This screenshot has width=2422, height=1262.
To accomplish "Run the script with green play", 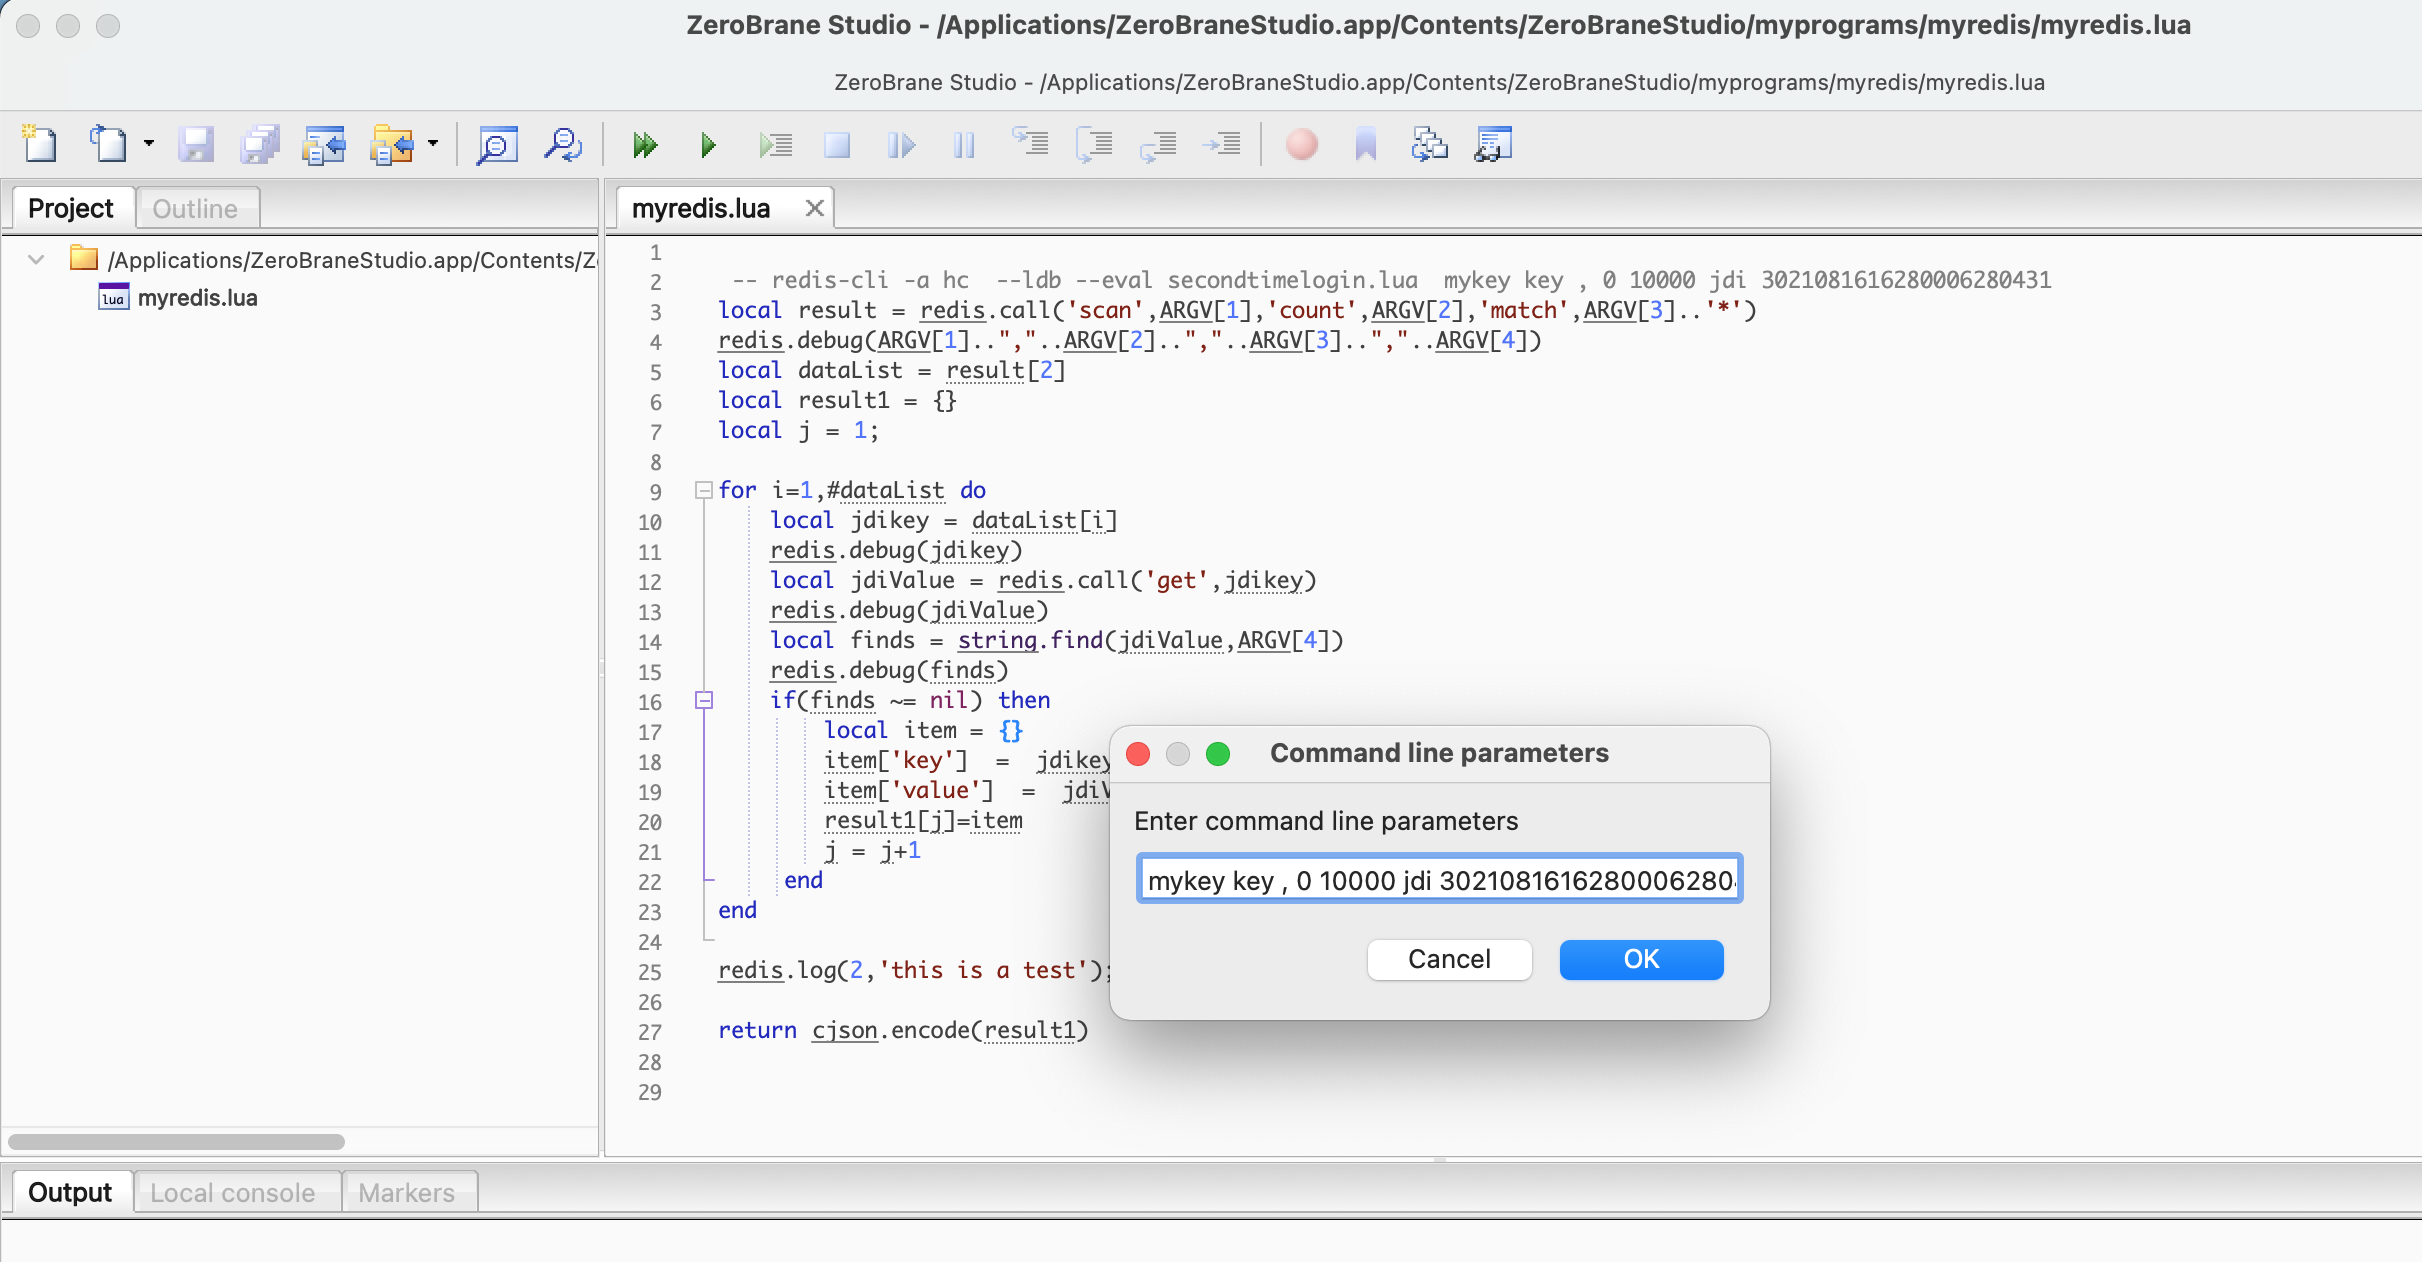I will coord(708,145).
